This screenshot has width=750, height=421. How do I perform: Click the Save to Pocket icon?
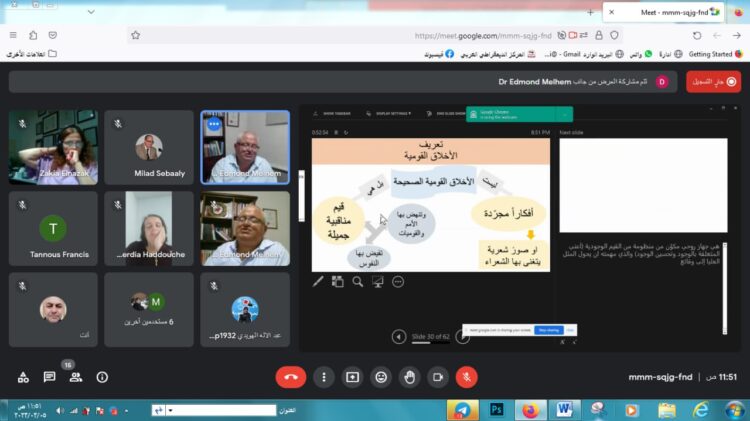(x=53, y=35)
